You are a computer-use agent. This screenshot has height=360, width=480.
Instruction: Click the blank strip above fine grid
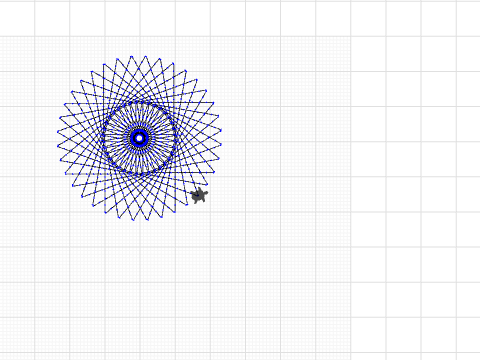click(175, 19)
